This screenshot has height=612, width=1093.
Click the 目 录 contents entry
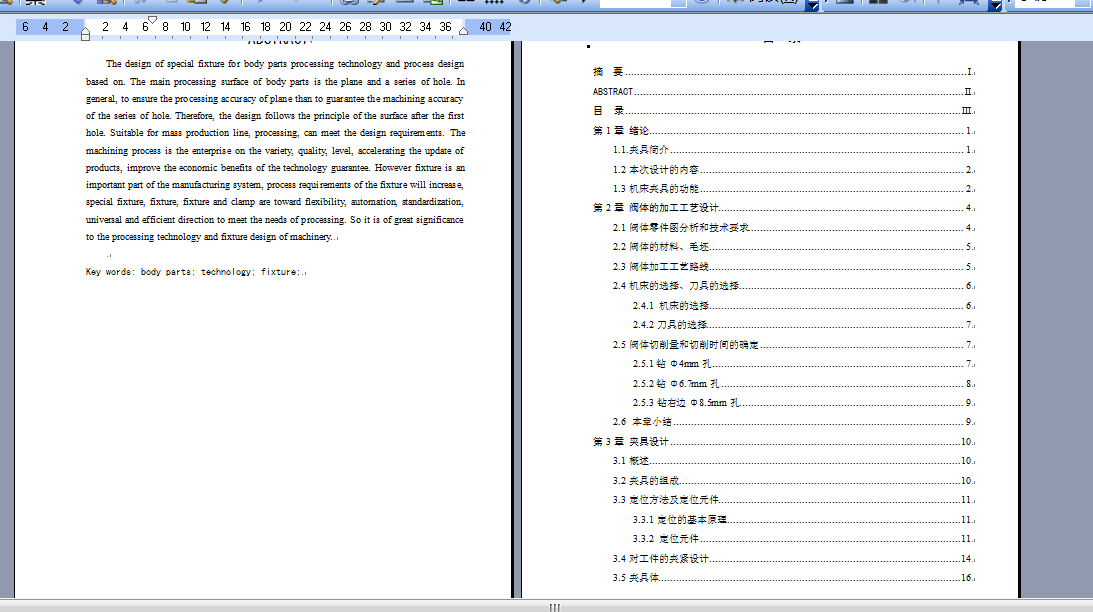[x=784, y=111]
